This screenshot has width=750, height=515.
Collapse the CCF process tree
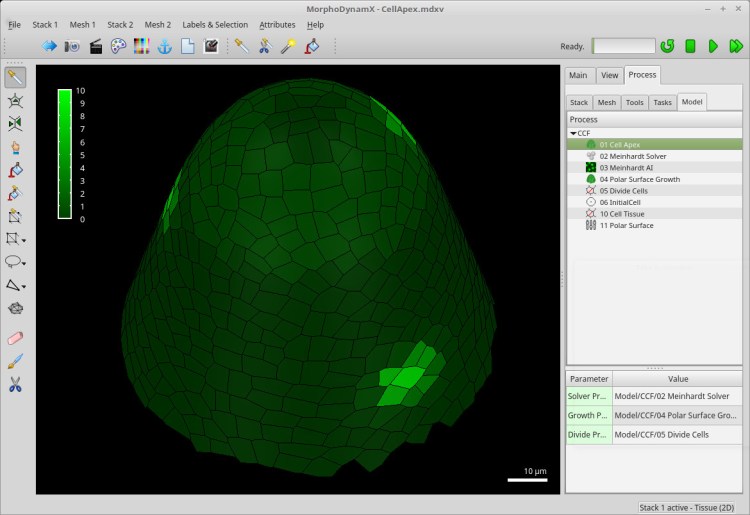click(x=573, y=133)
